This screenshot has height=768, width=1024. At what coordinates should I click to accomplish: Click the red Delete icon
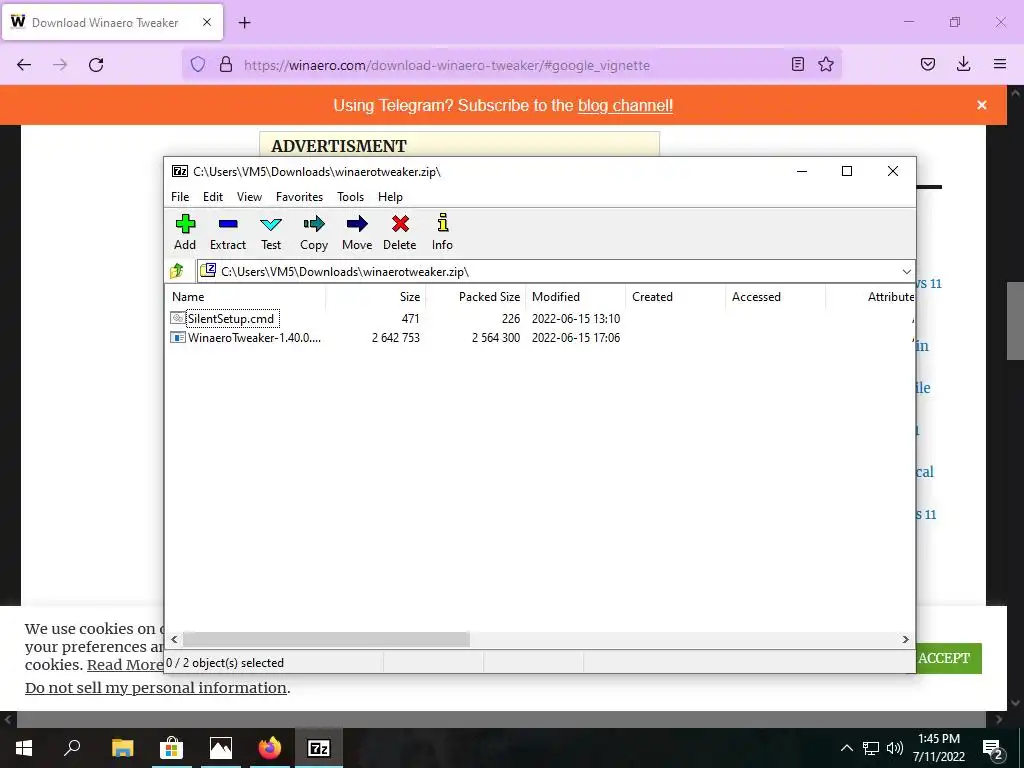click(x=400, y=232)
